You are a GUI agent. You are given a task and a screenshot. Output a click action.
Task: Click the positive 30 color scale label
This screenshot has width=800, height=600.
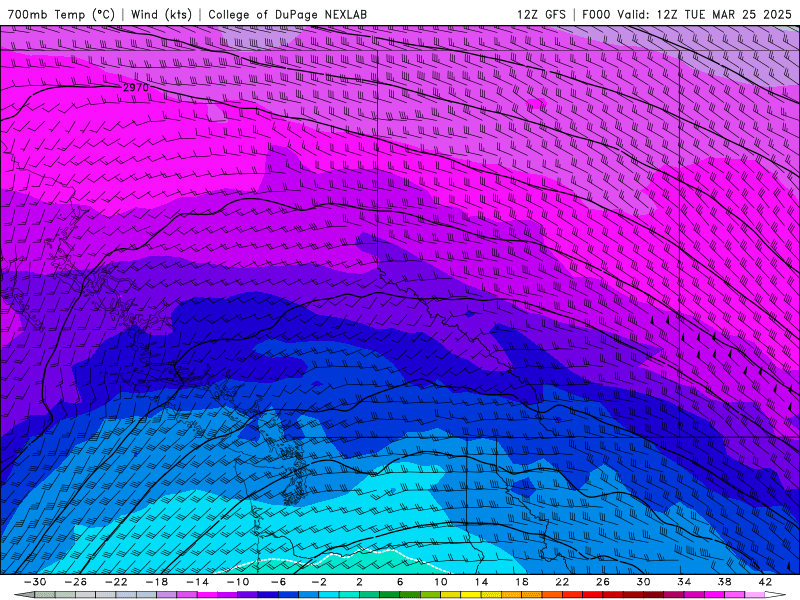[x=643, y=582]
